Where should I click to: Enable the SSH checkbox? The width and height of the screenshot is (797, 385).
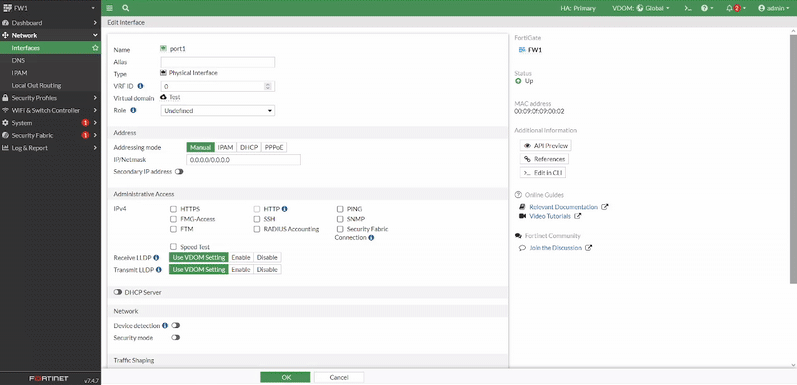(257, 219)
